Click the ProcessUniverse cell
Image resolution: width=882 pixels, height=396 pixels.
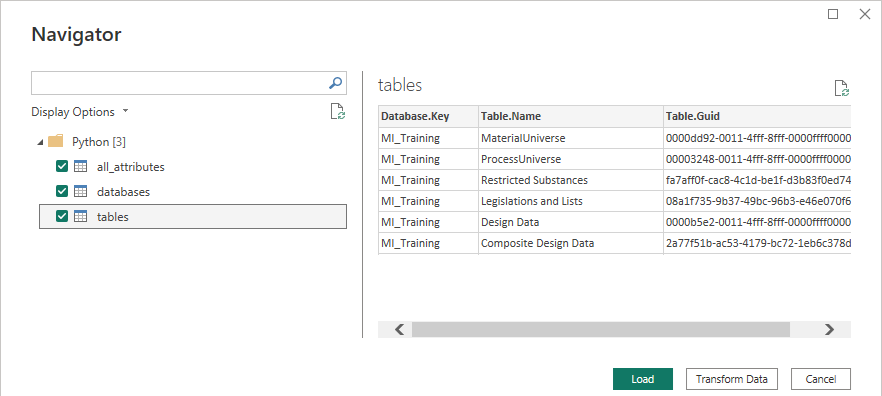coord(571,159)
